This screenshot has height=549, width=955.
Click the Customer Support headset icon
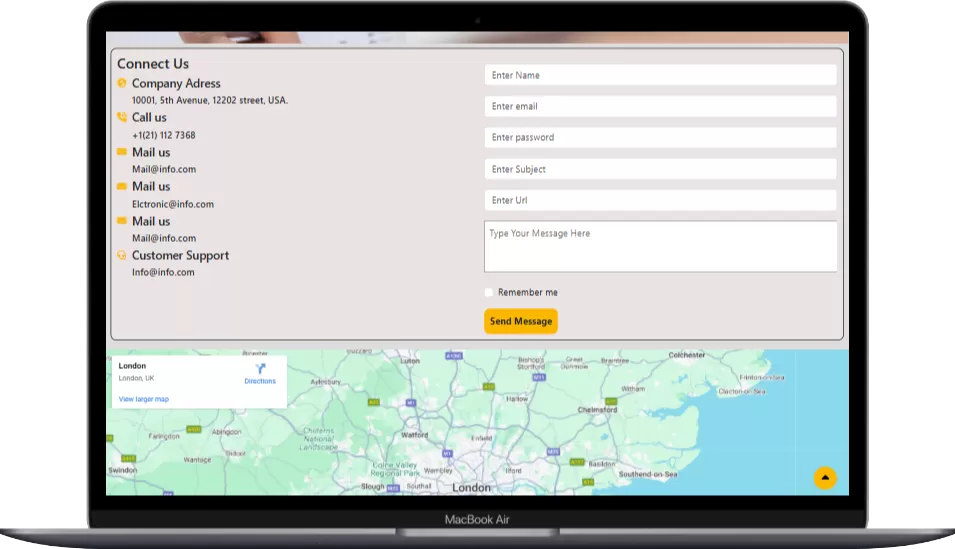[x=122, y=255]
